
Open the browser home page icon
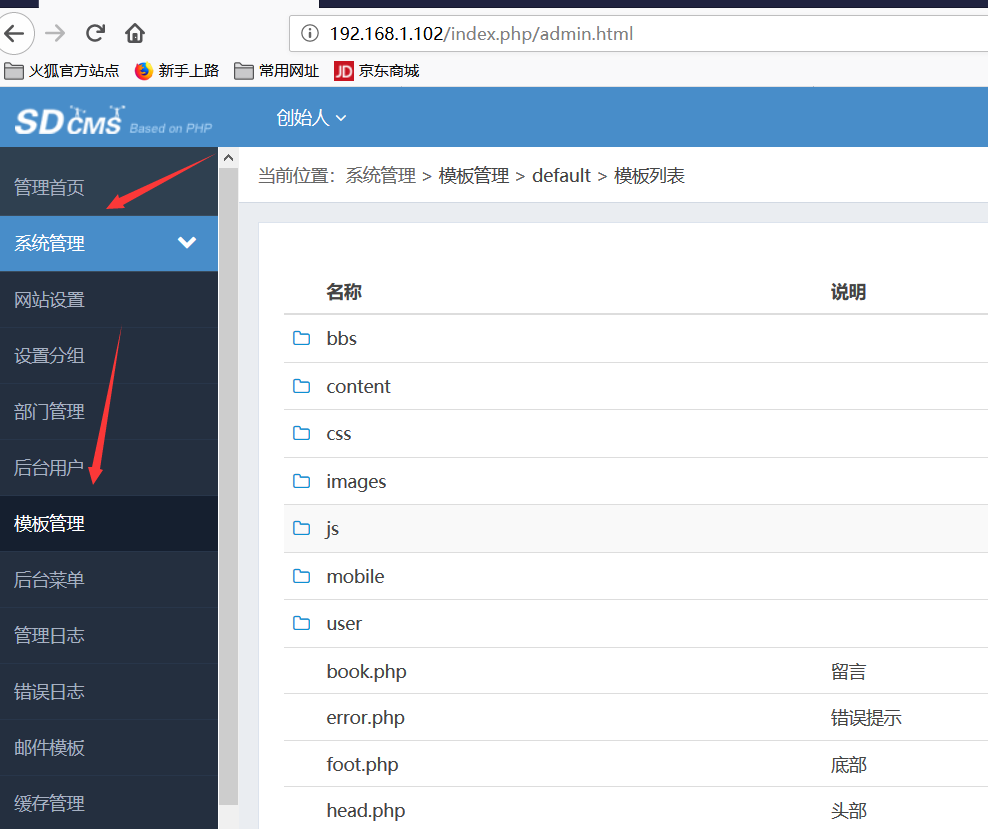(x=135, y=33)
